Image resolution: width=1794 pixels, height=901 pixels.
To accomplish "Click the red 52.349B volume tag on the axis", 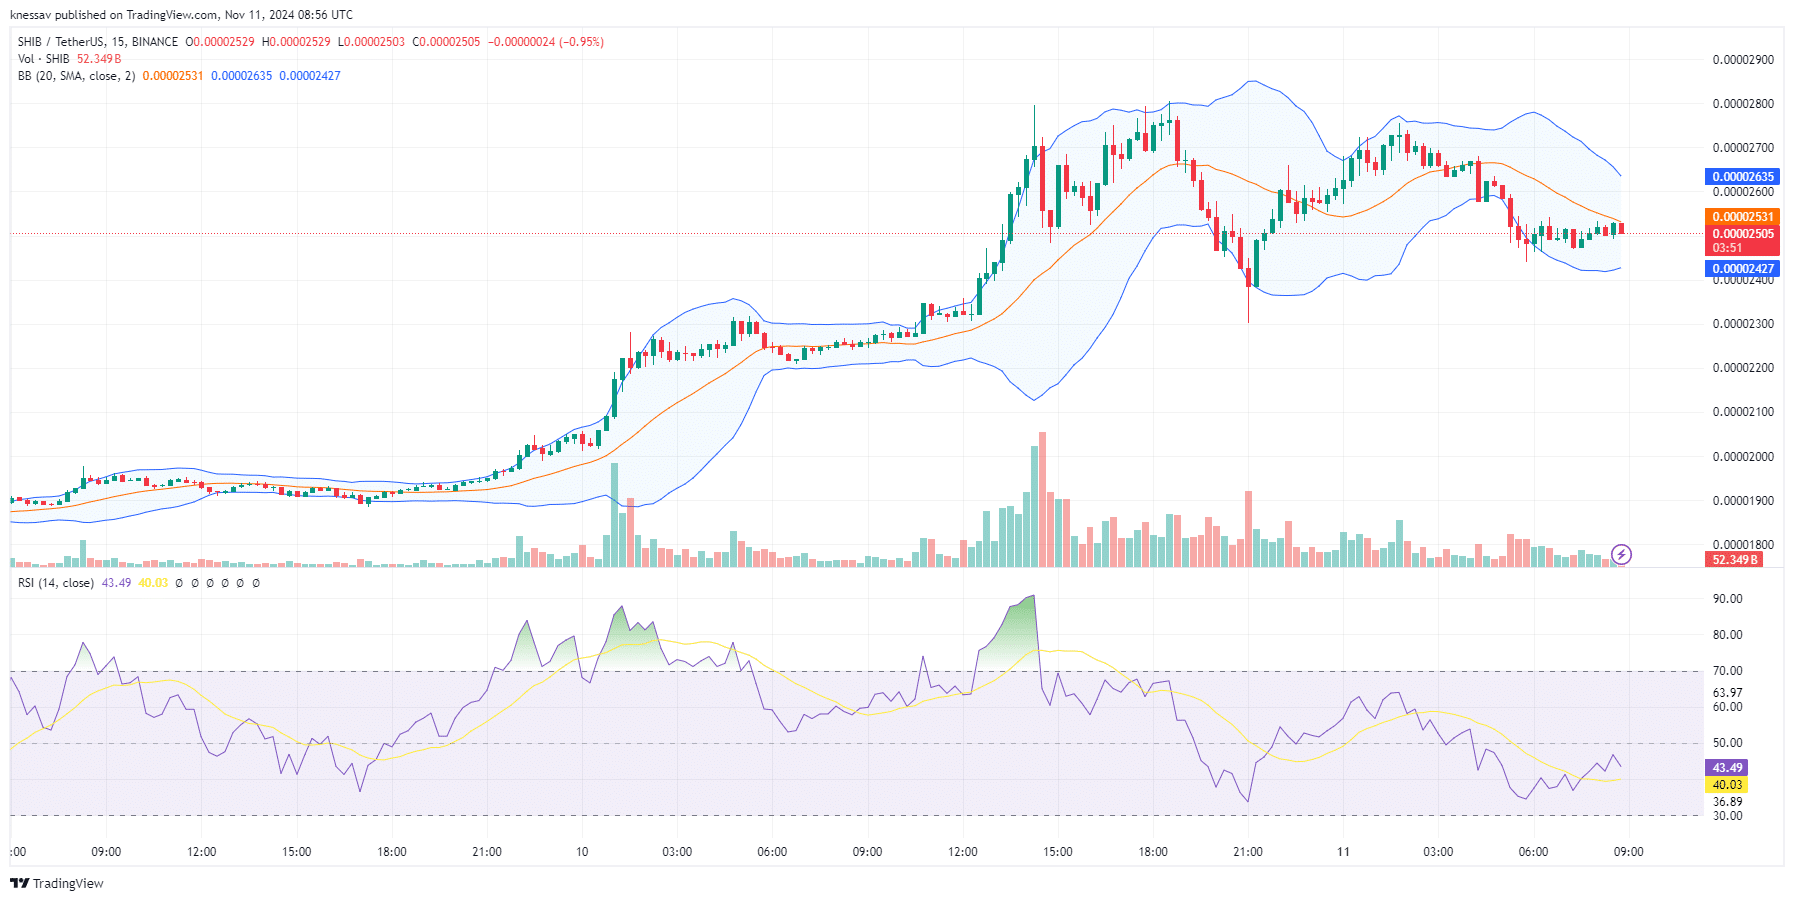I will click(x=1733, y=560).
